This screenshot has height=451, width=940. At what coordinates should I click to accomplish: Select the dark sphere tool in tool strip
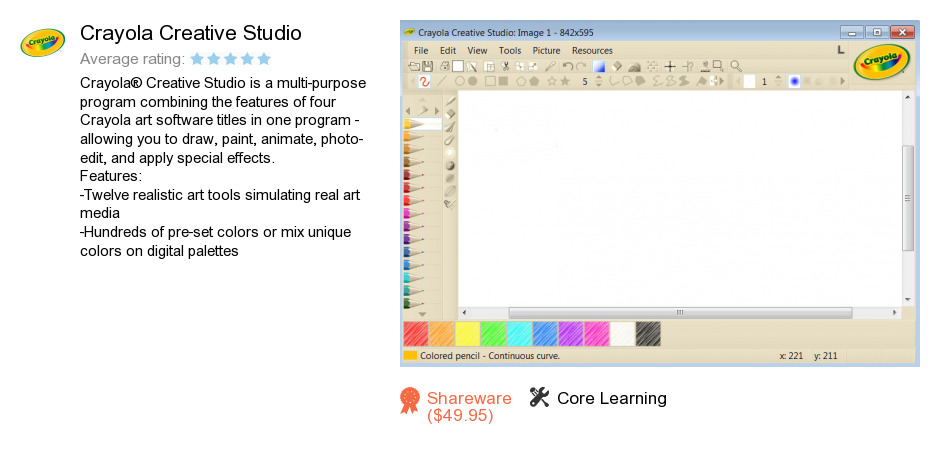tap(450, 166)
